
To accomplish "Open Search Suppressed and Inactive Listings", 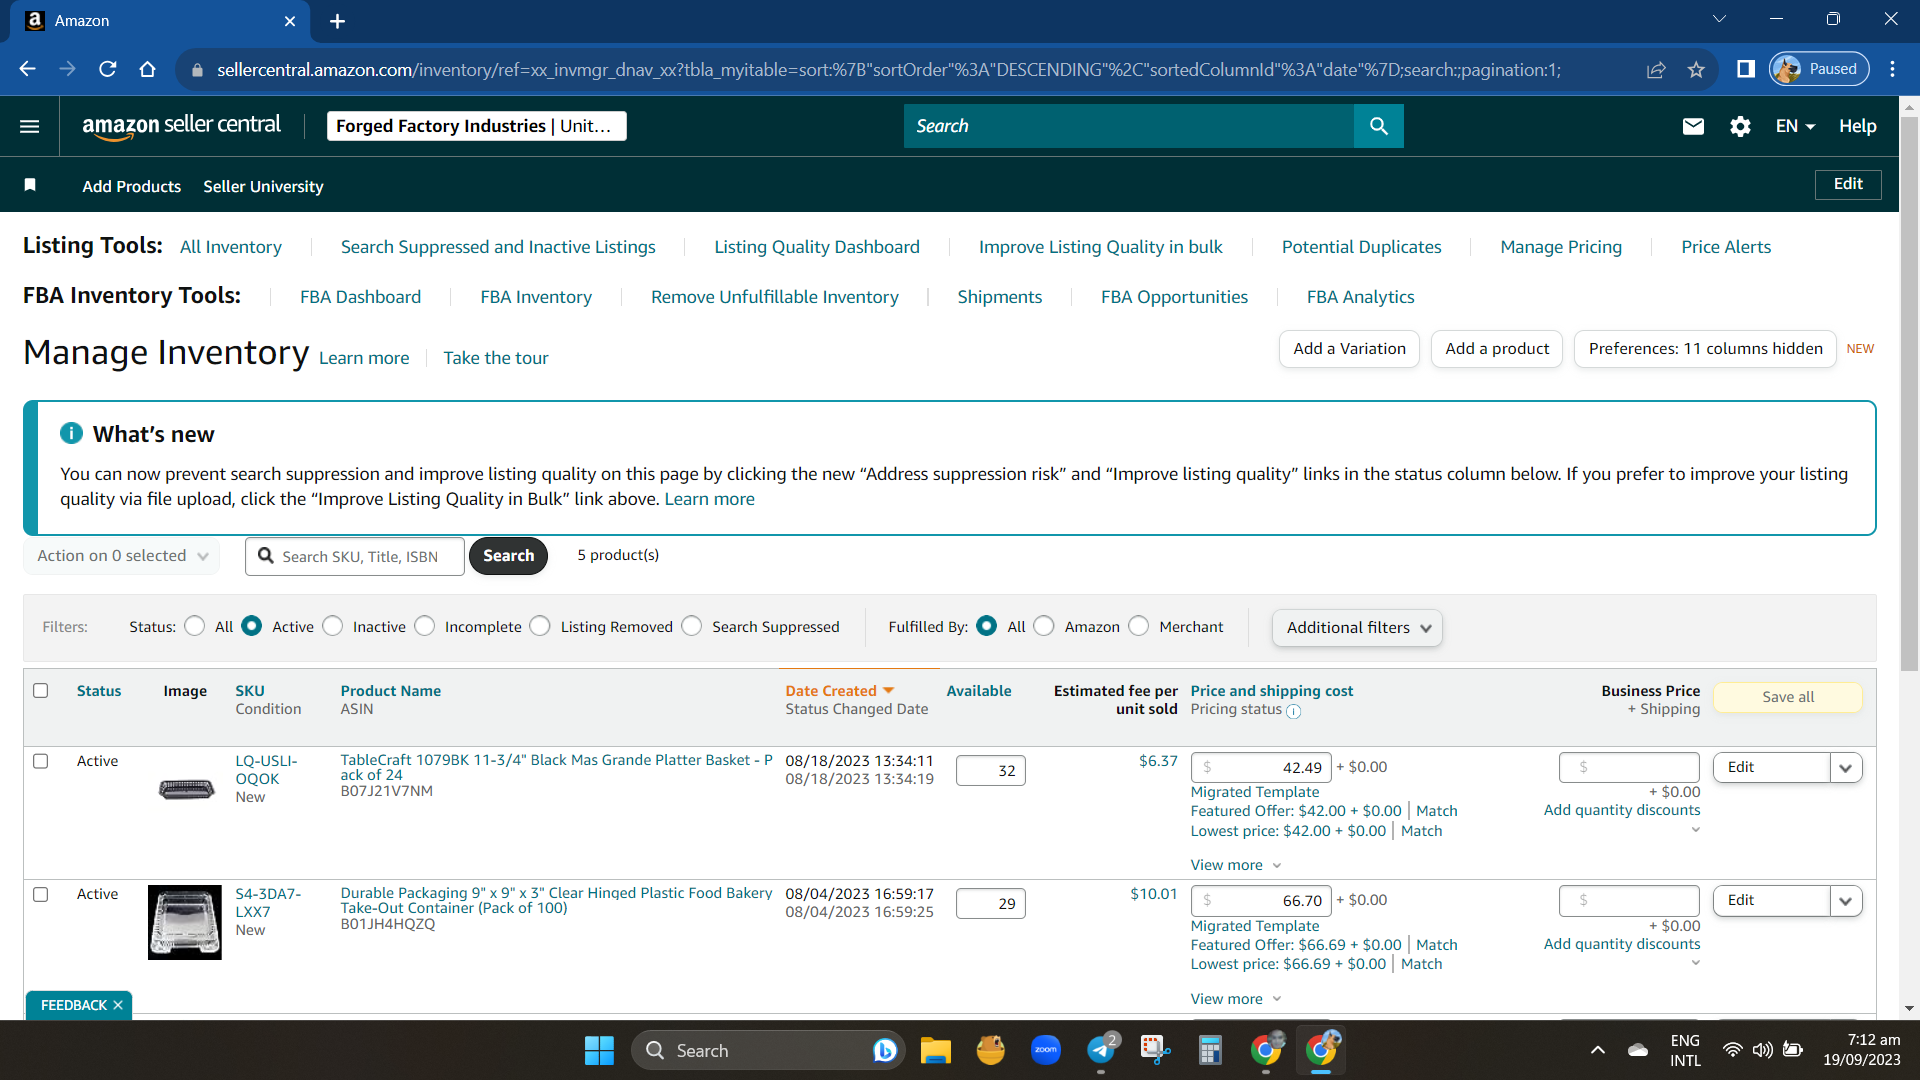I will point(498,247).
